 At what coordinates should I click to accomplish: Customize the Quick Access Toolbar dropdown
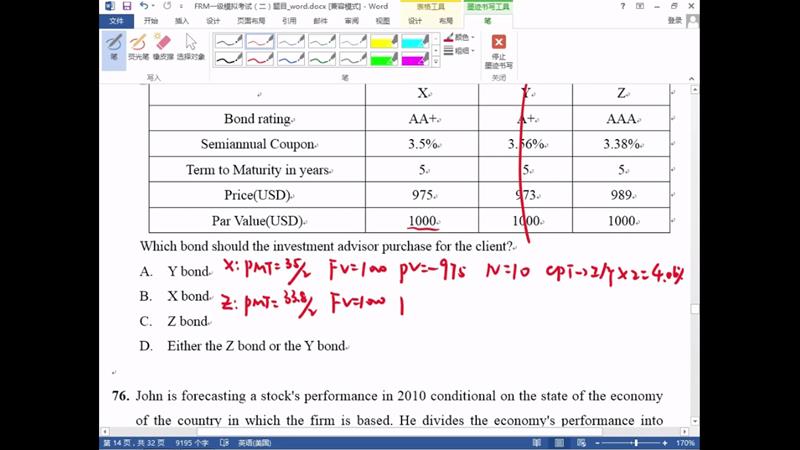(181, 6)
